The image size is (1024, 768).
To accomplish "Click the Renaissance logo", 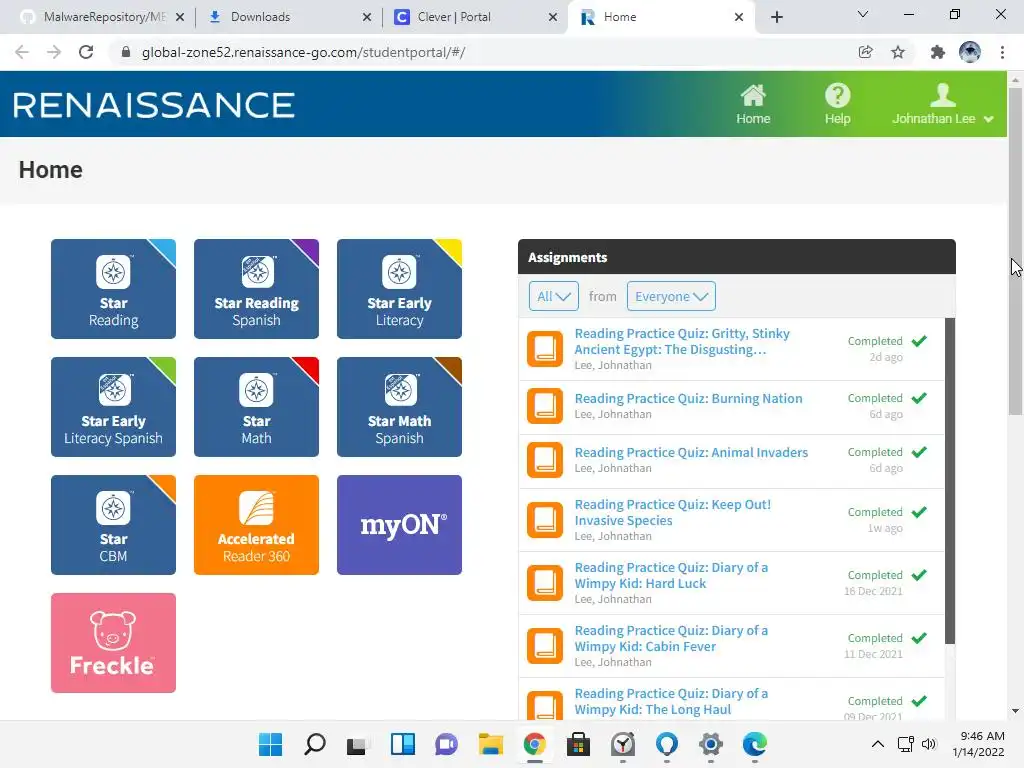I will pos(154,105).
